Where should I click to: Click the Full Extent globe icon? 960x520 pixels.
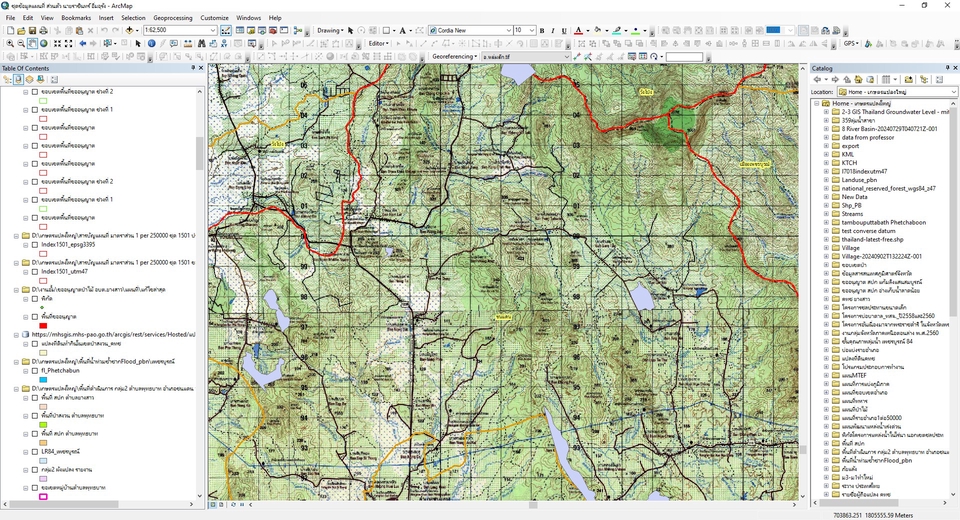(x=45, y=44)
